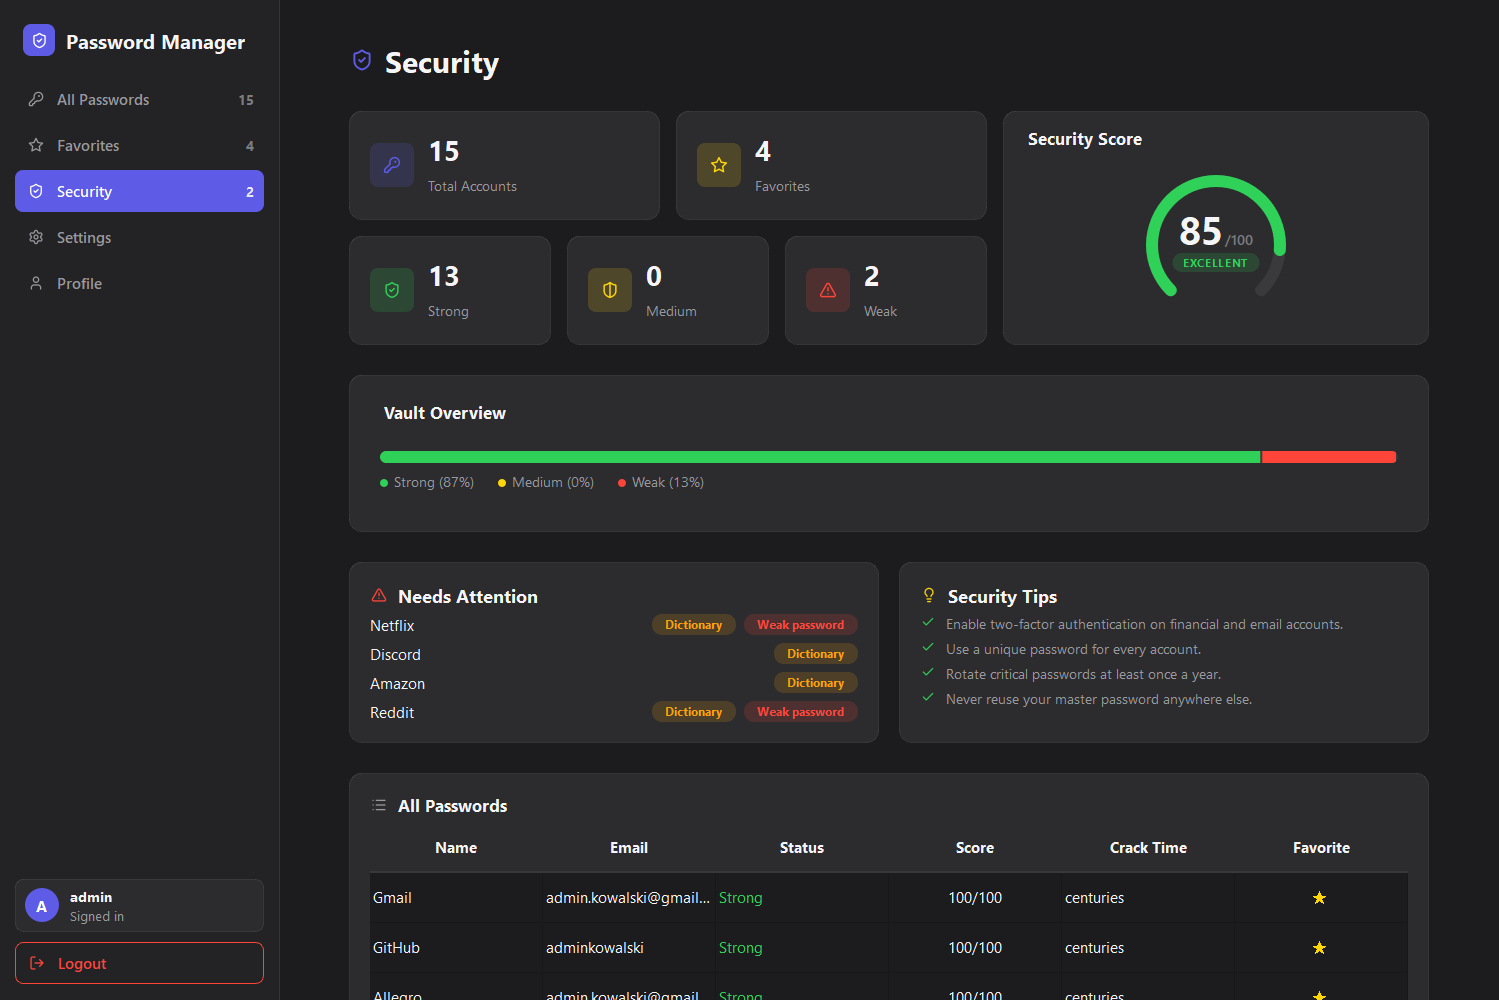This screenshot has height=1000, width=1499.
Task: Click the Status column header
Action: click(802, 848)
